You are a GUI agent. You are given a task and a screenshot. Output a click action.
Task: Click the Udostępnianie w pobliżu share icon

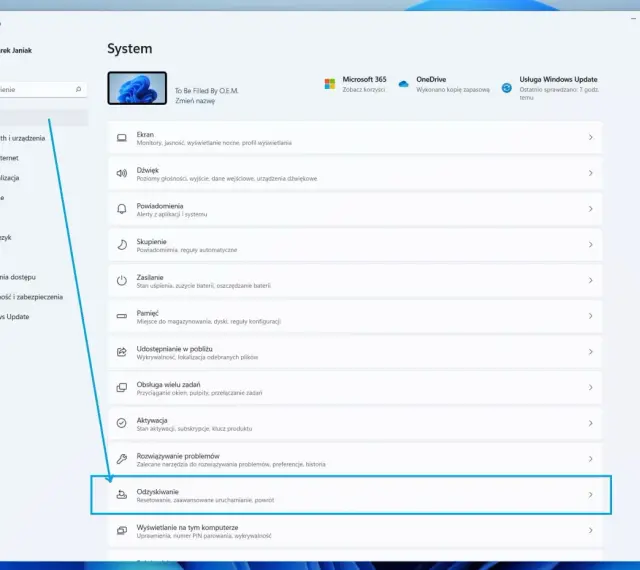[122, 352]
